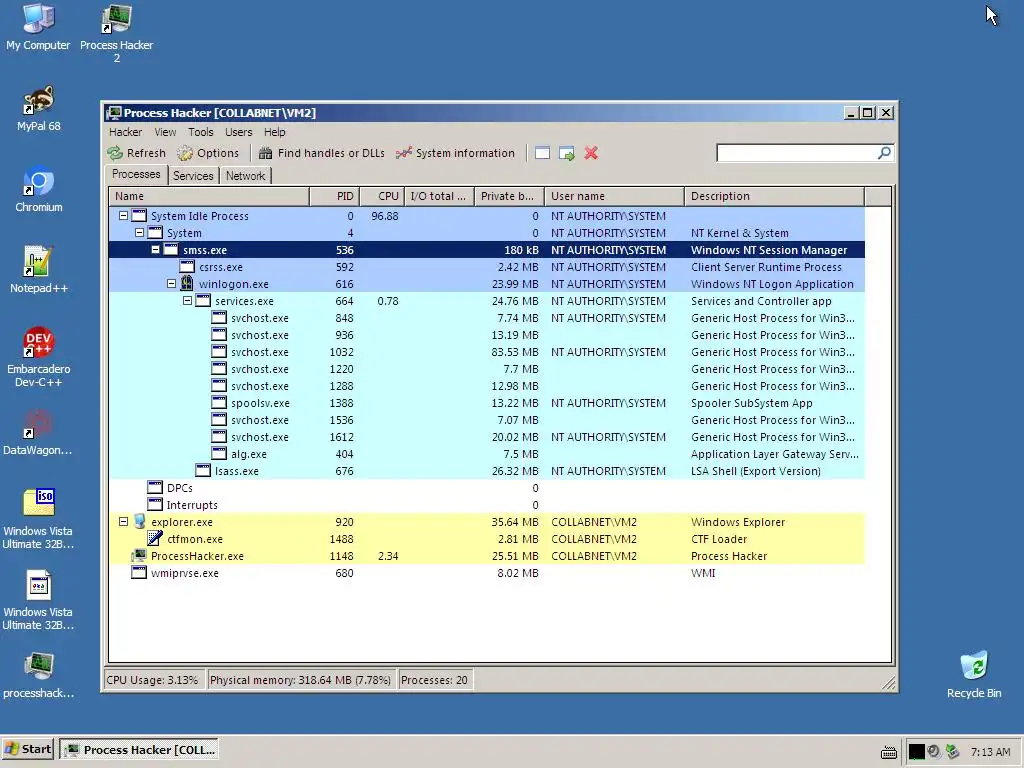Viewport: 1024px width, 768px height.
Task: Switch to the Services tab
Action: click(193, 176)
